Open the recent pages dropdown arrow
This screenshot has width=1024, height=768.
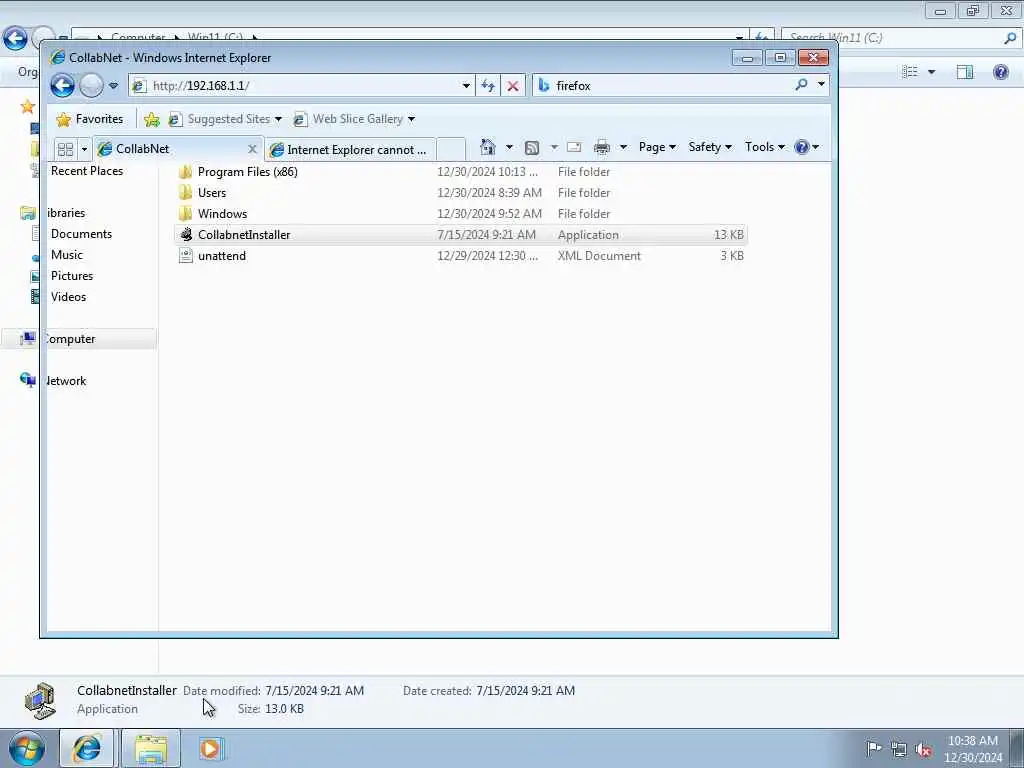114,86
